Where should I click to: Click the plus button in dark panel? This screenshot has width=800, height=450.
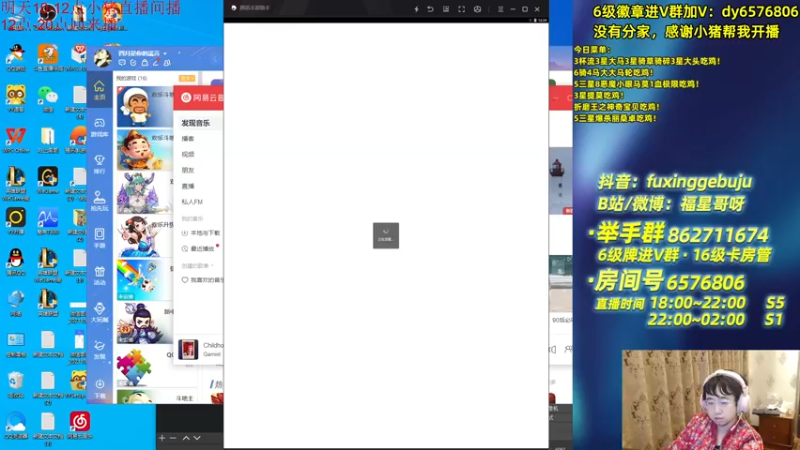click(x=162, y=438)
